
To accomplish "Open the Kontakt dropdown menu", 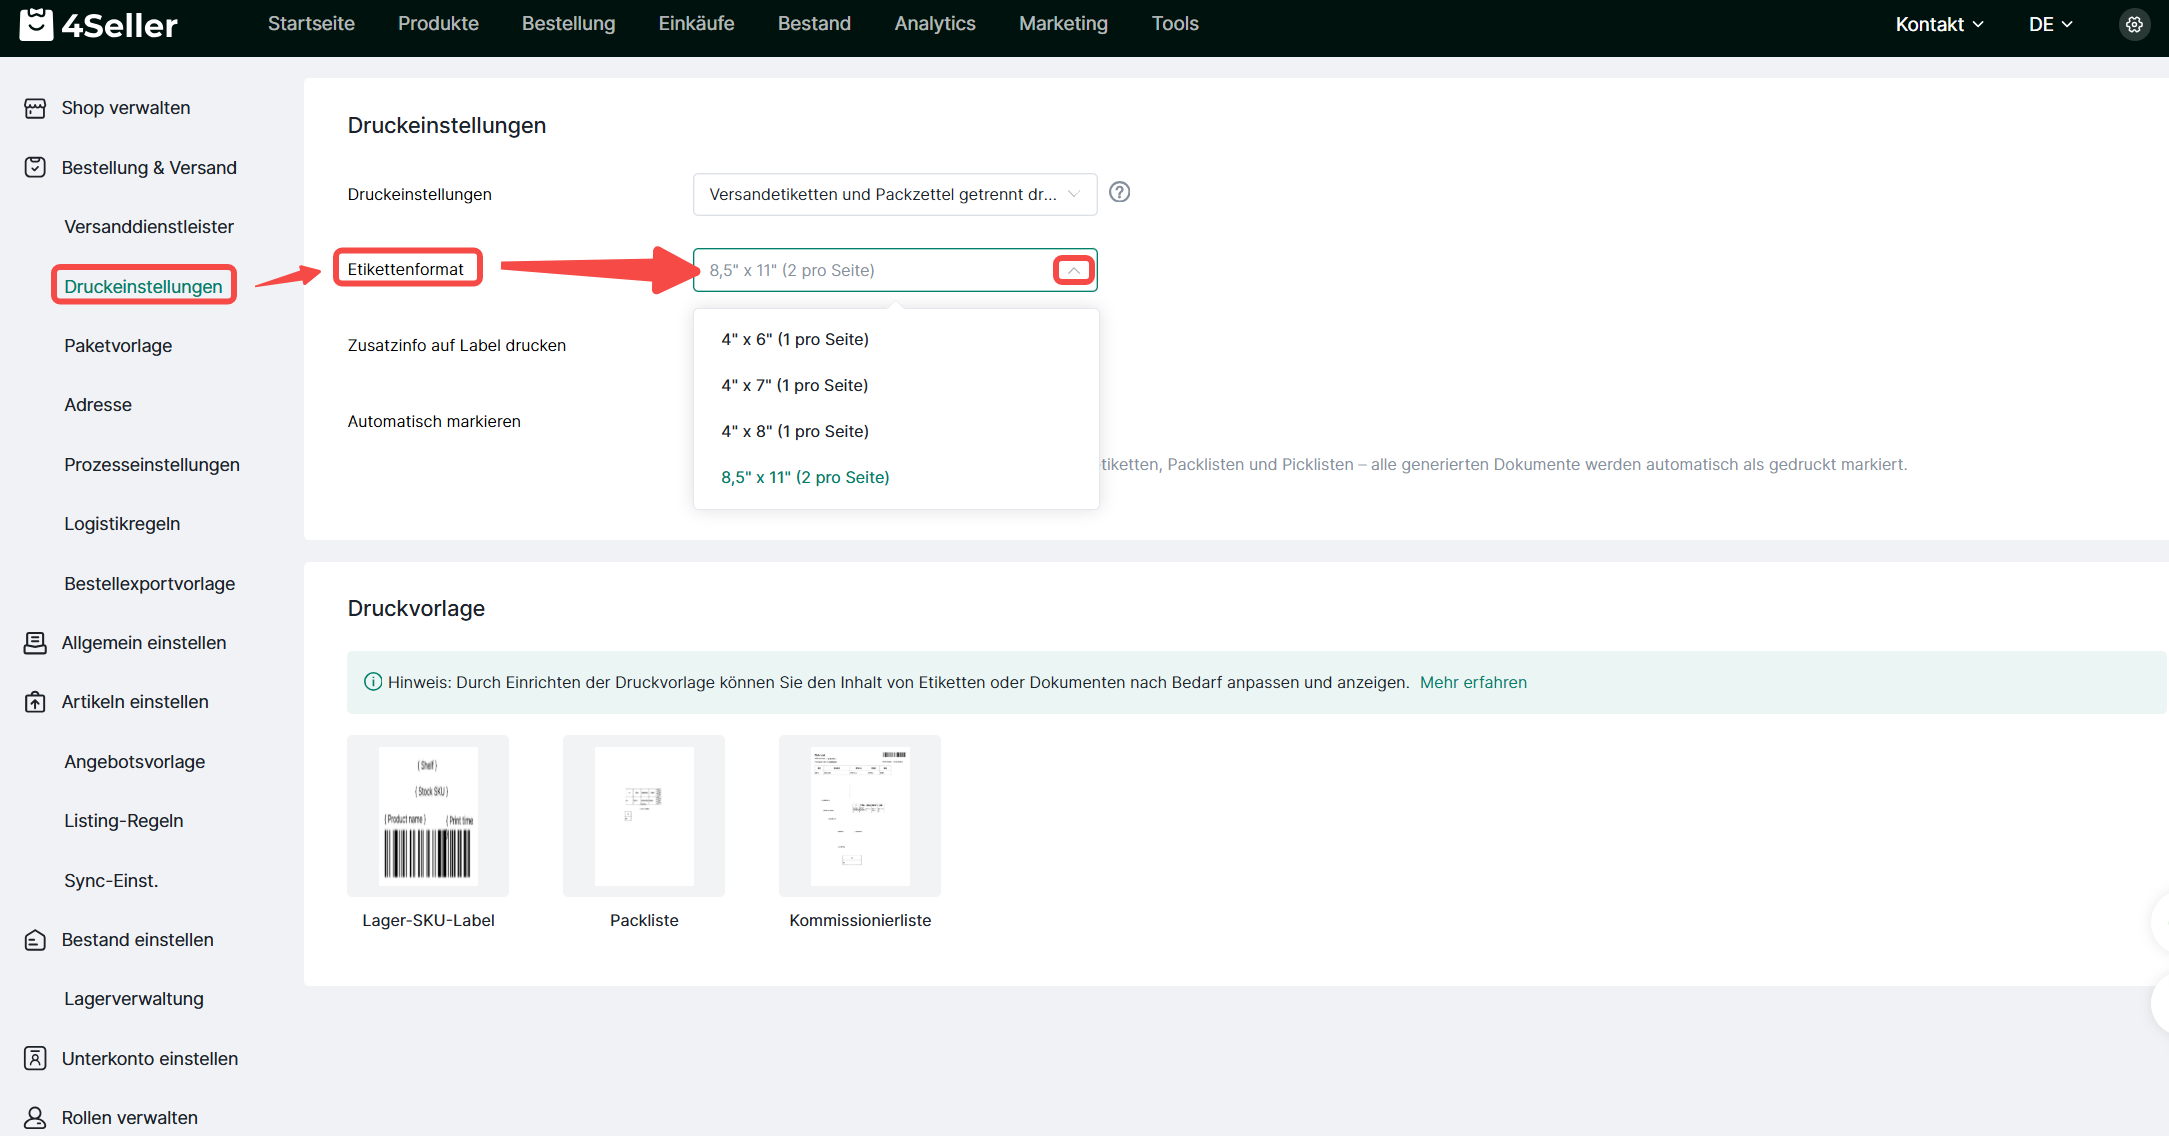I will coord(1938,25).
